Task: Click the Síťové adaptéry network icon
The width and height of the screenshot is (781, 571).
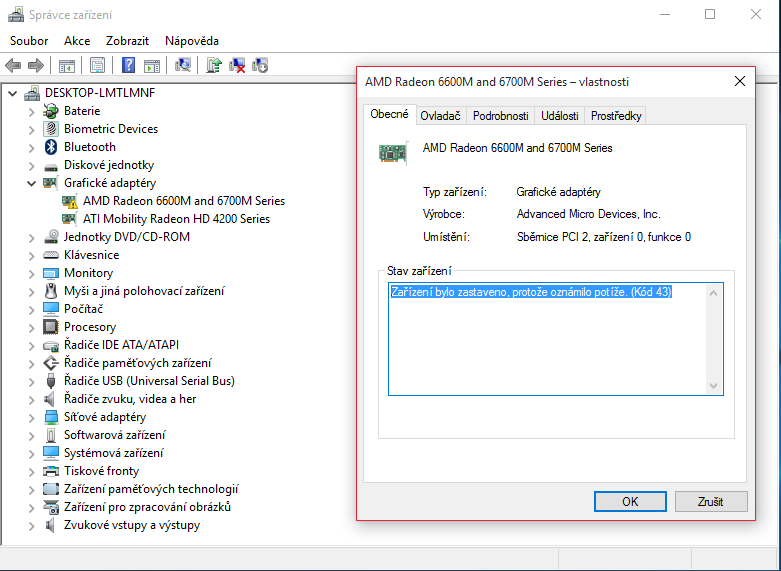Action: [51, 417]
